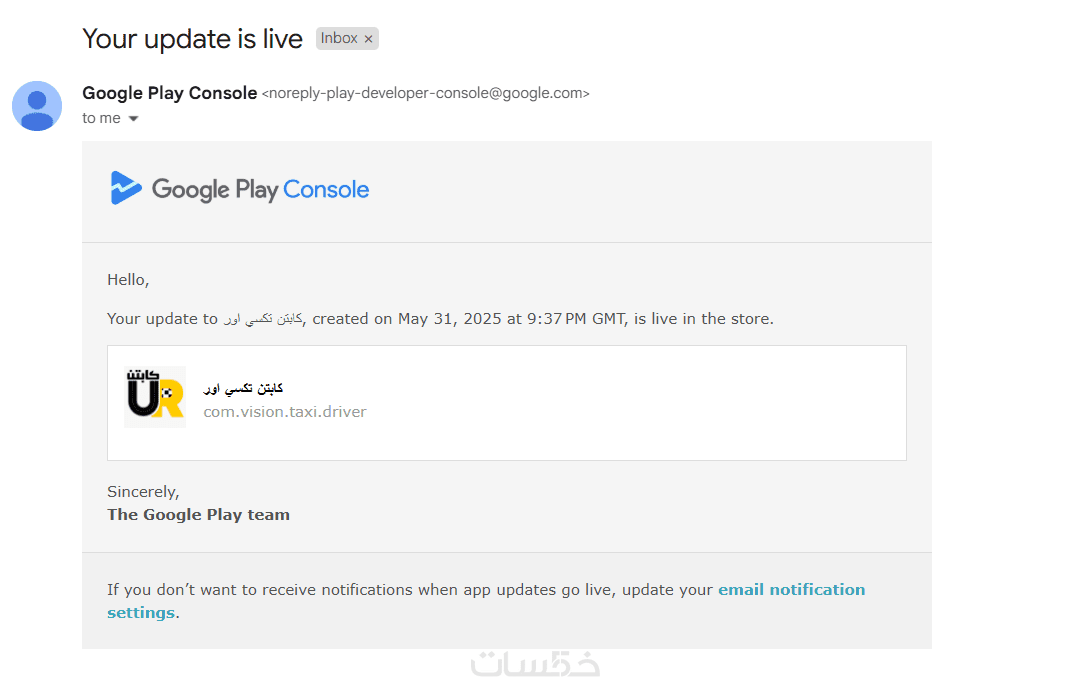
Task: Click the 'Your update is live' subject
Action: [192, 39]
